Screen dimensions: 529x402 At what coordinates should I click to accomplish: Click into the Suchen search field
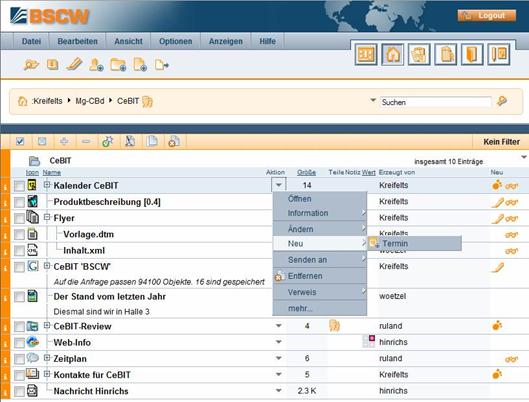pos(436,102)
